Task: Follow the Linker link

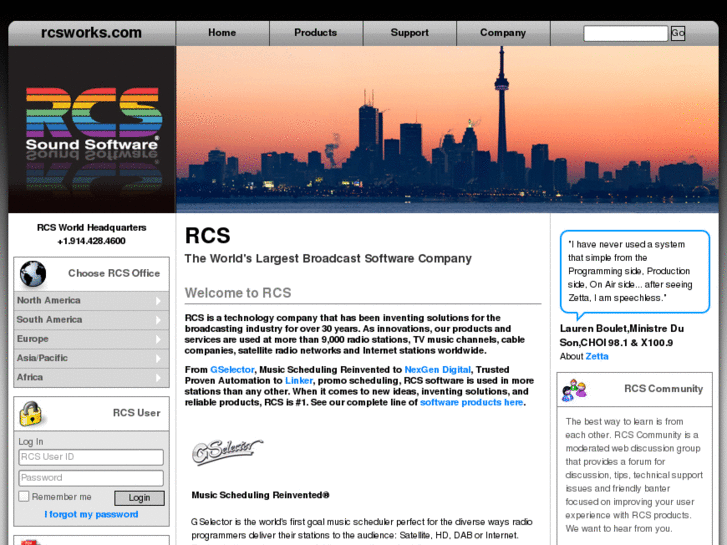Action: tap(299, 380)
